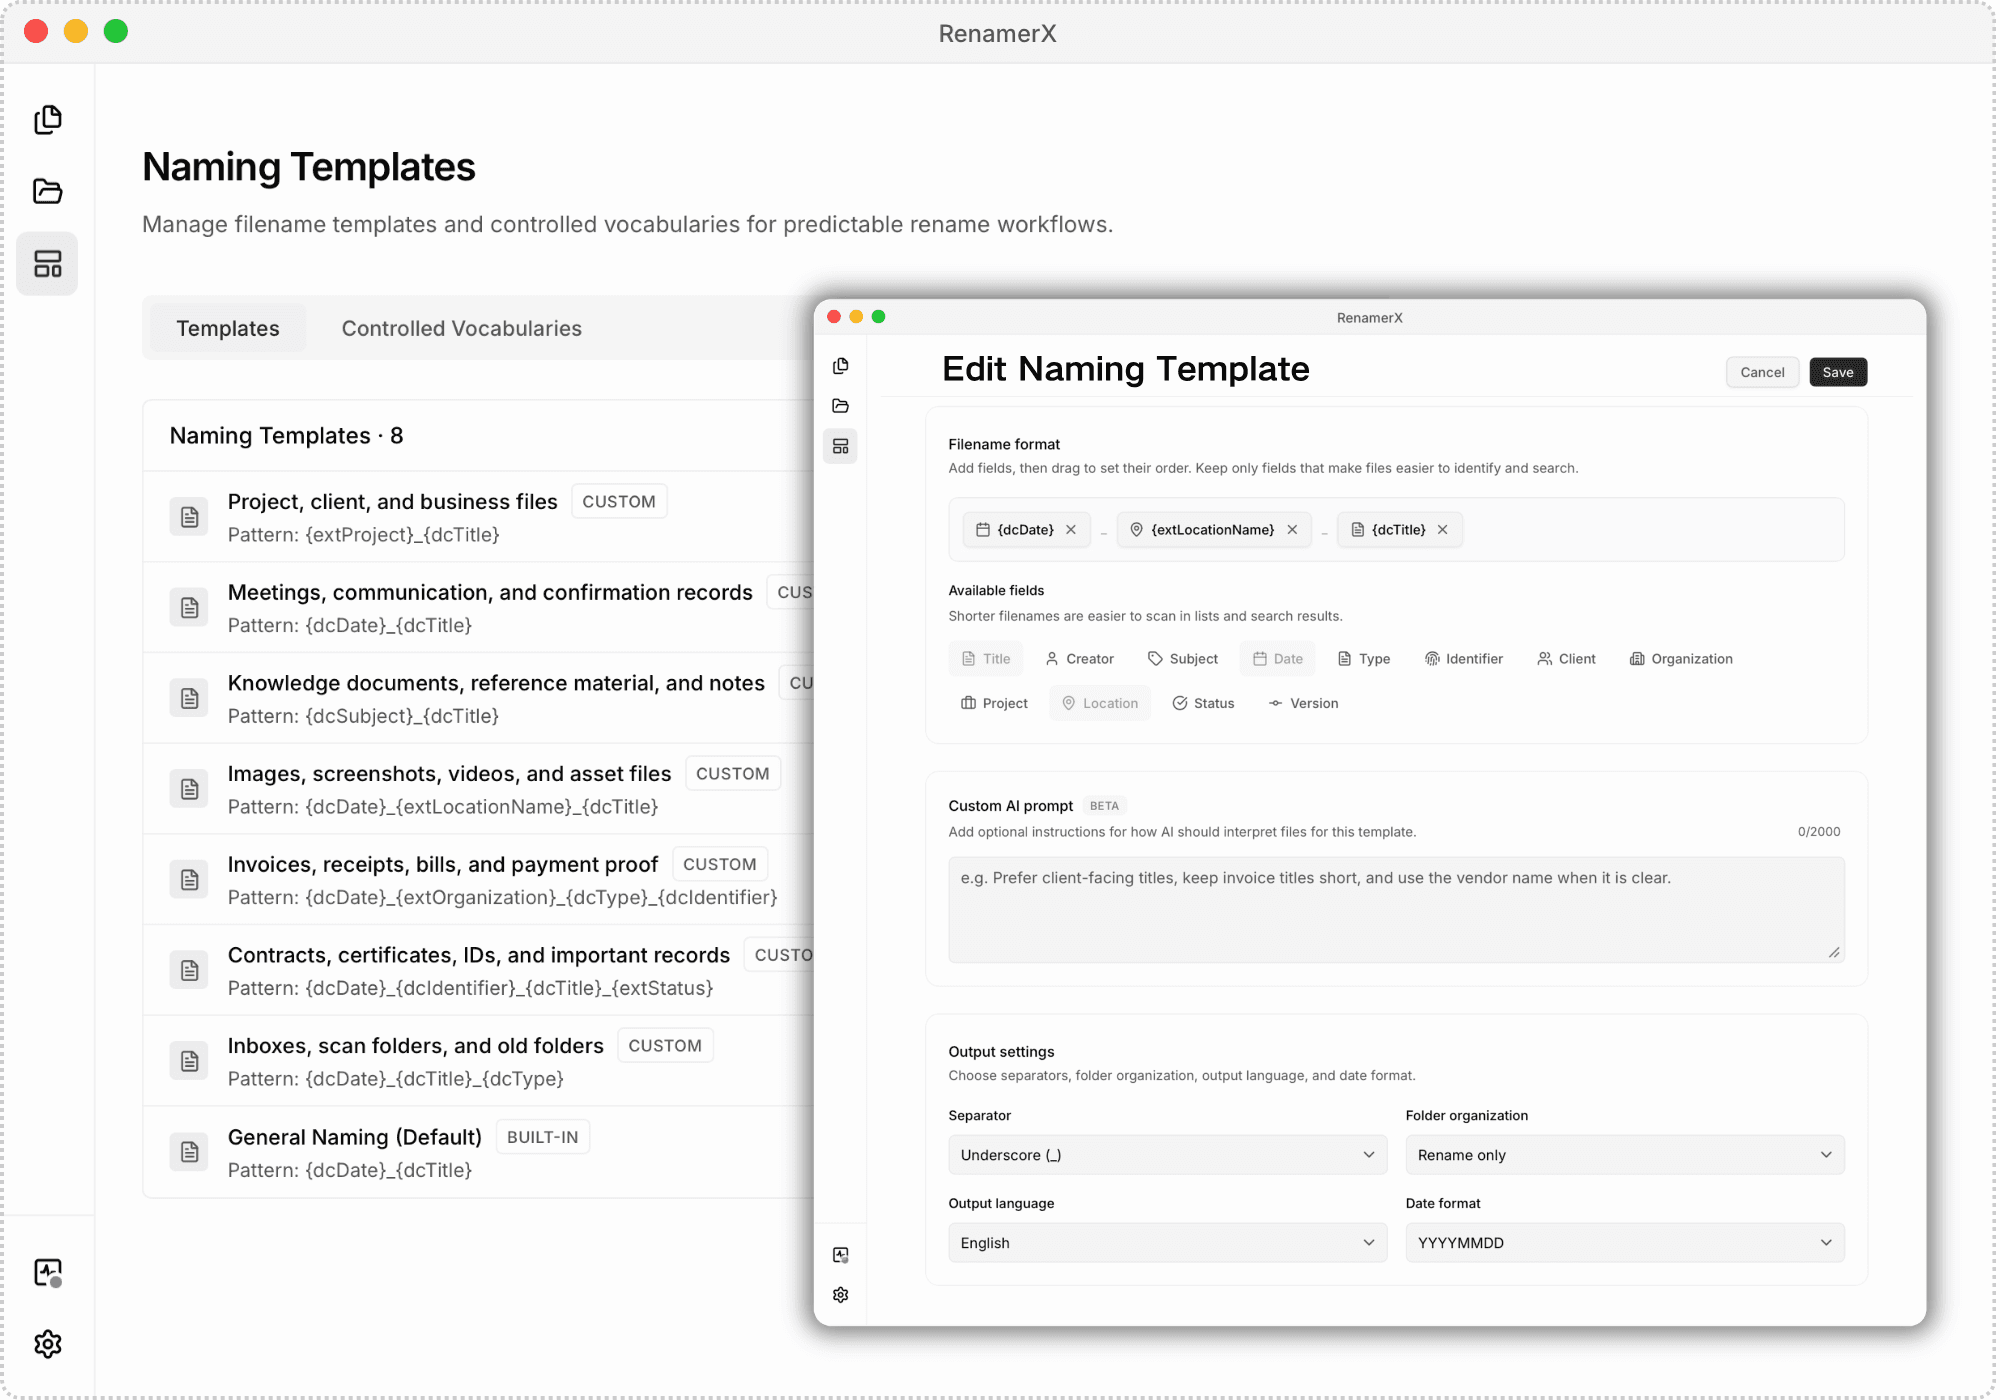This screenshot has height=1400, width=2000.
Task: Add the Version field
Action: click(1303, 704)
